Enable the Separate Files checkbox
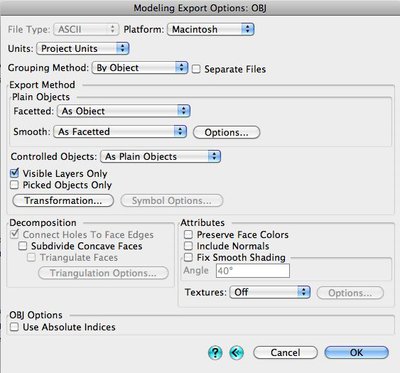The width and height of the screenshot is (400, 373). tap(196, 69)
